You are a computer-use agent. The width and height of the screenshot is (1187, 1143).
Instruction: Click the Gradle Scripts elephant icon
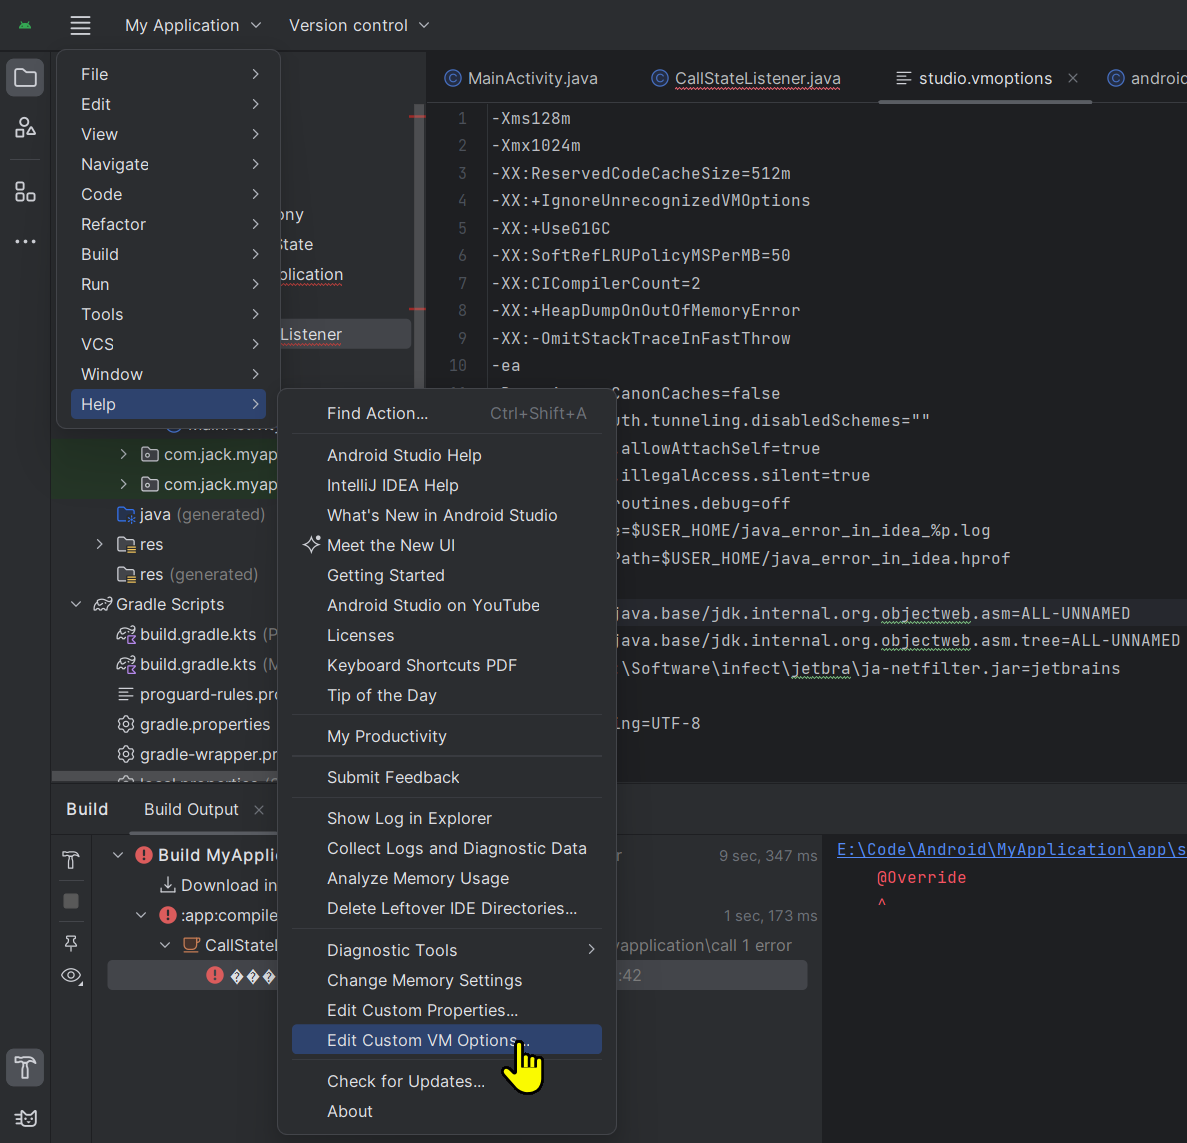point(102,604)
